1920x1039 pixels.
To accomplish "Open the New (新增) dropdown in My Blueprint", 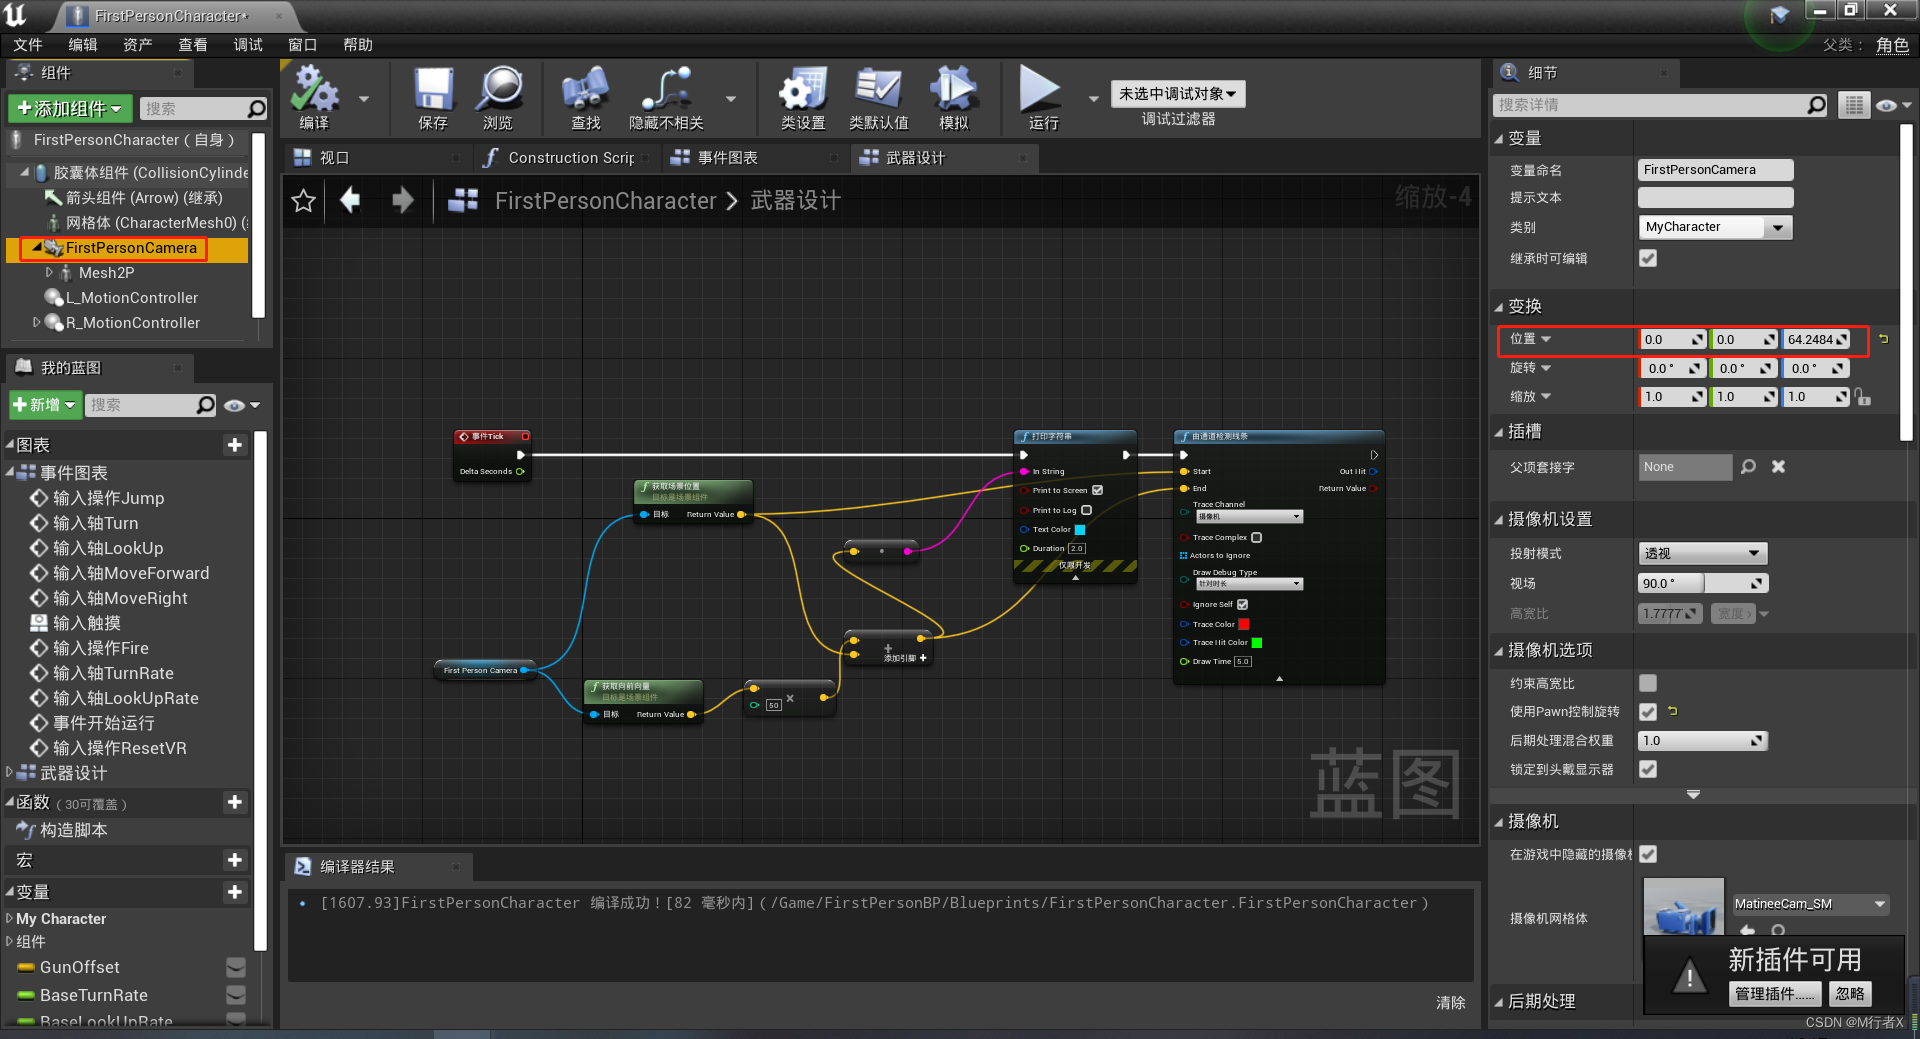I will [x=44, y=405].
